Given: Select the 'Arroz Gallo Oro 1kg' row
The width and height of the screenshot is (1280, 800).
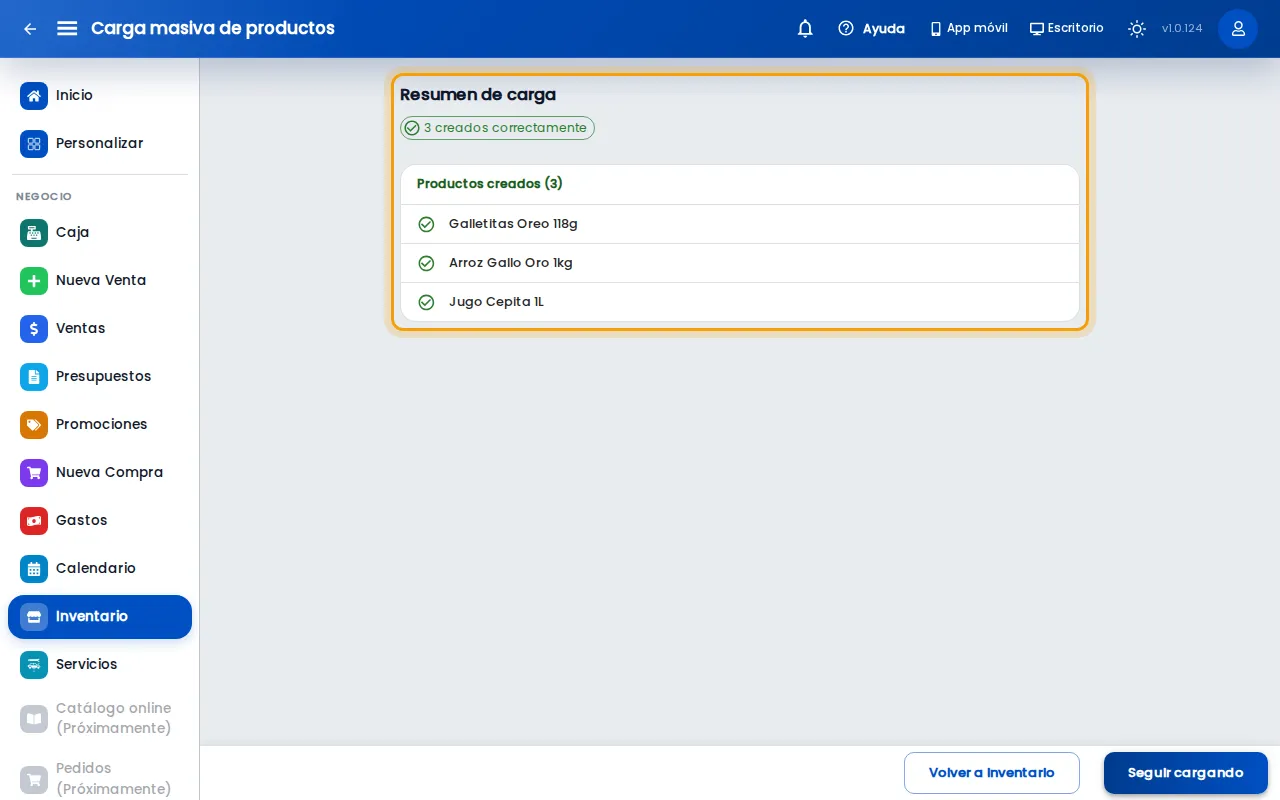Looking at the screenshot, I should [x=740, y=263].
